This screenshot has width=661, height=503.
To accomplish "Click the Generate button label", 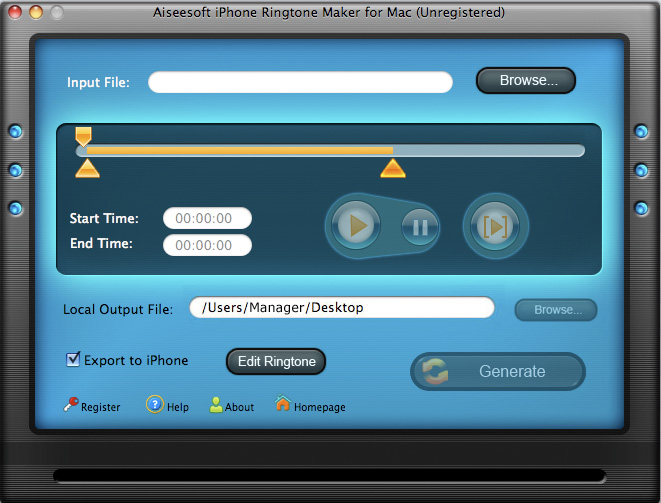I will [512, 371].
